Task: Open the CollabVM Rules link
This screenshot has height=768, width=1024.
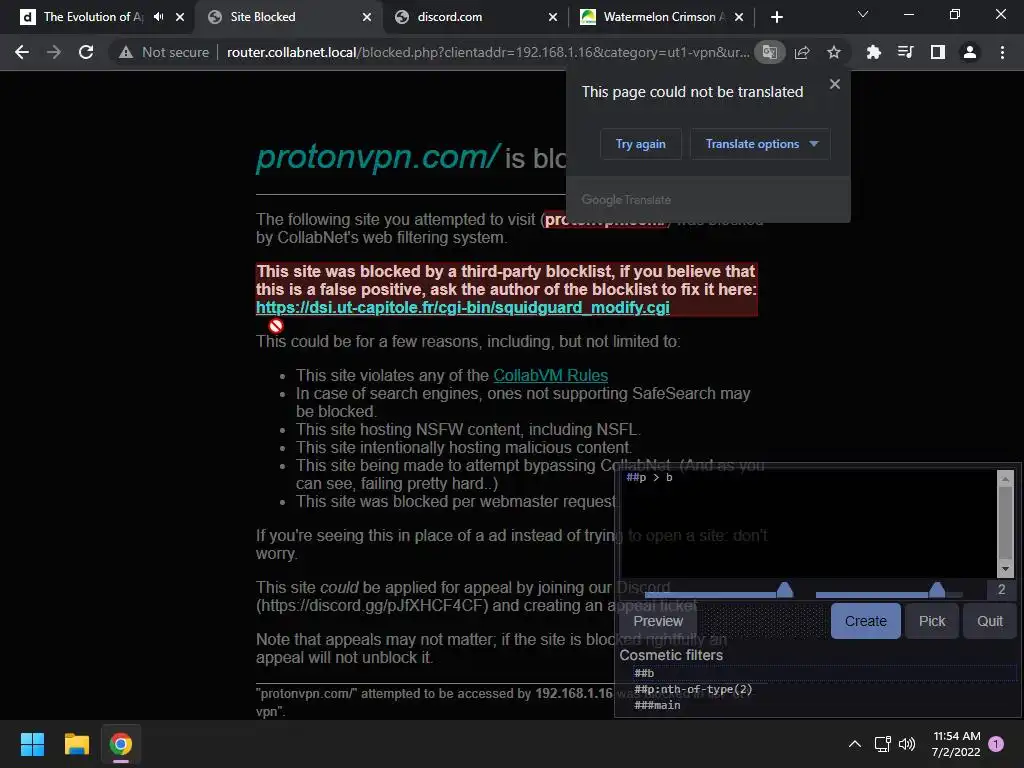Action: (x=551, y=376)
